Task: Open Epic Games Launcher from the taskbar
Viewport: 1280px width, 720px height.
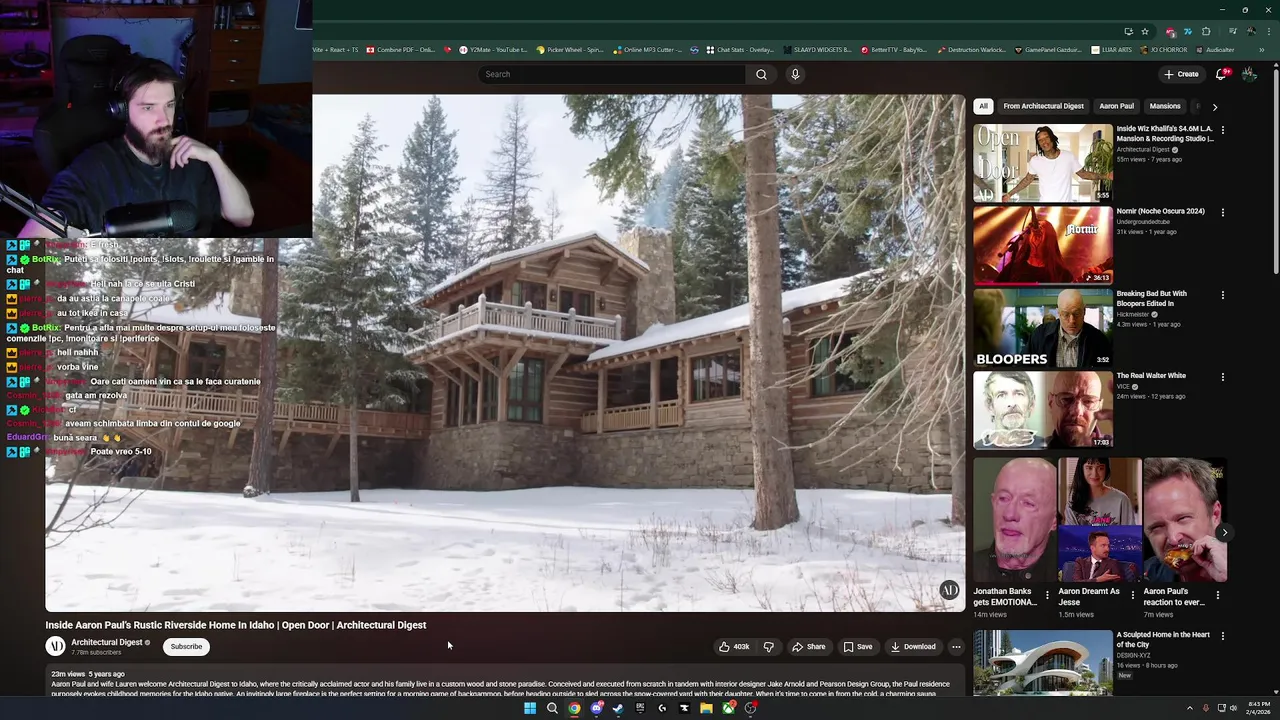Action: pyautogui.click(x=640, y=708)
